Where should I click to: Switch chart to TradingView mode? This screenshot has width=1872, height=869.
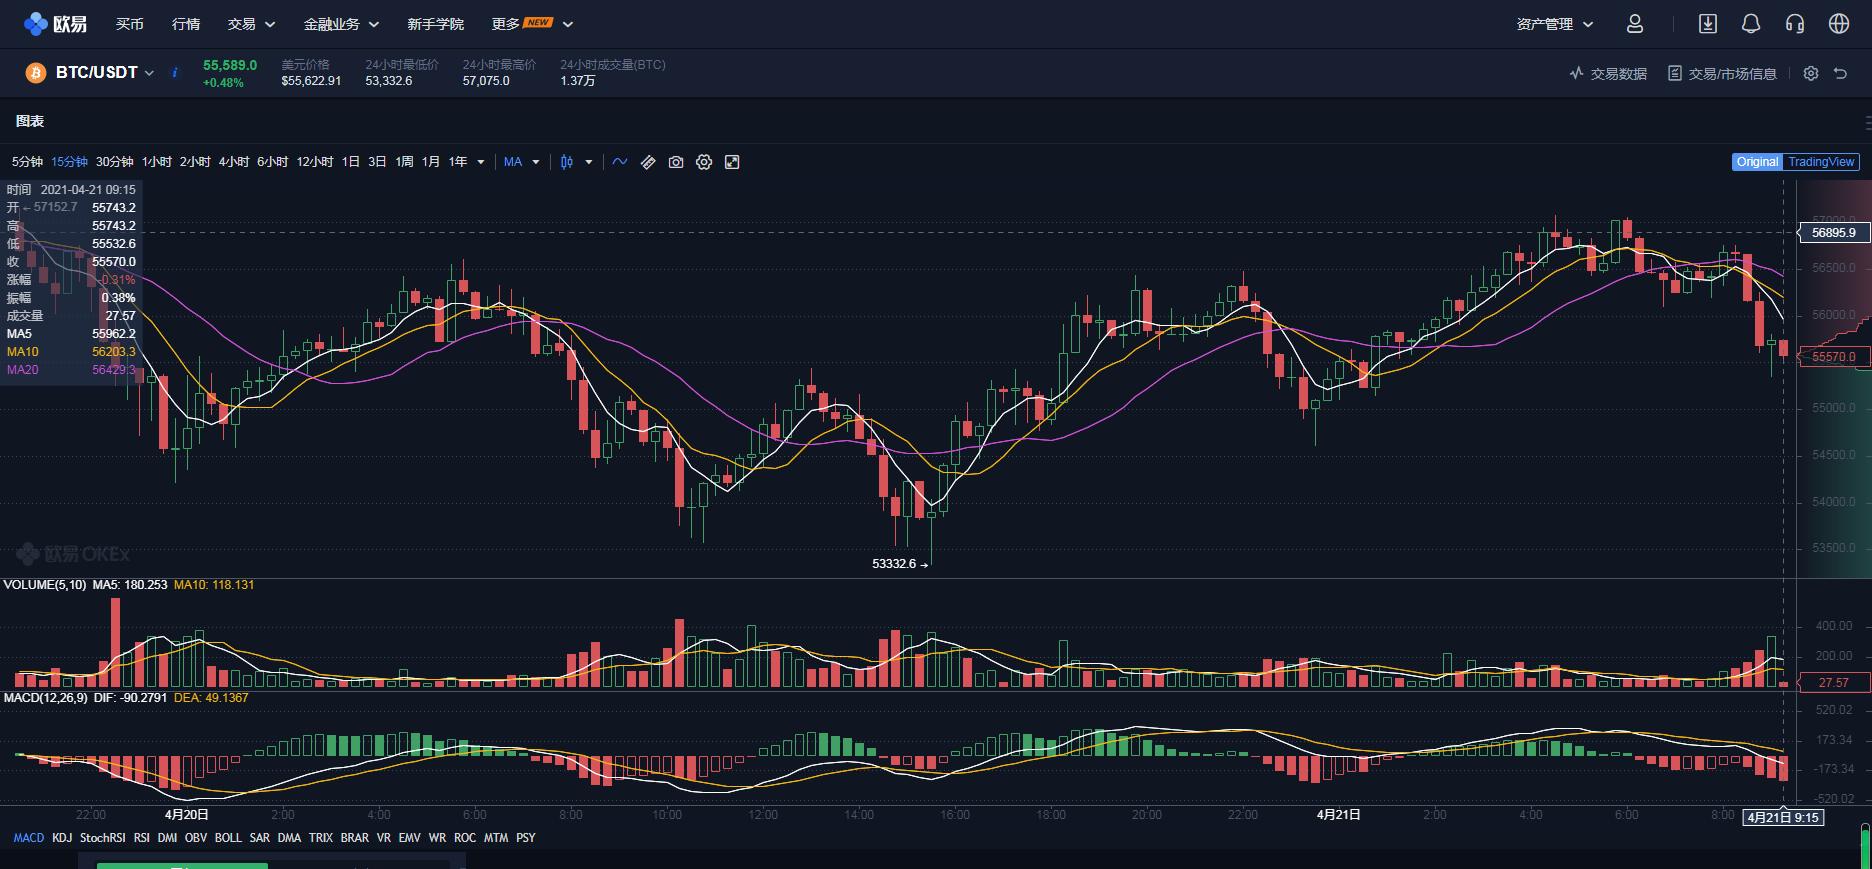pos(1821,162)
